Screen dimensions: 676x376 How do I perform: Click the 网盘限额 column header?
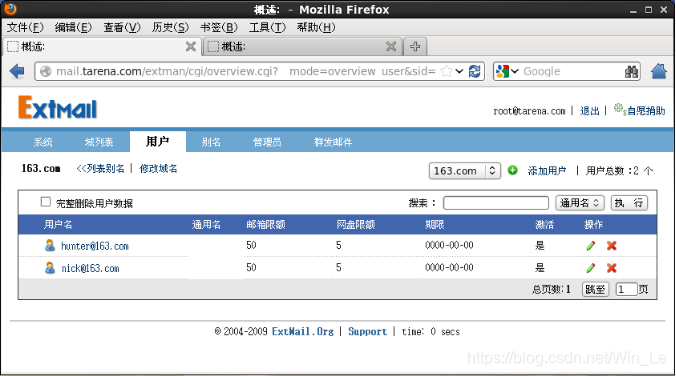coord(356,224)
